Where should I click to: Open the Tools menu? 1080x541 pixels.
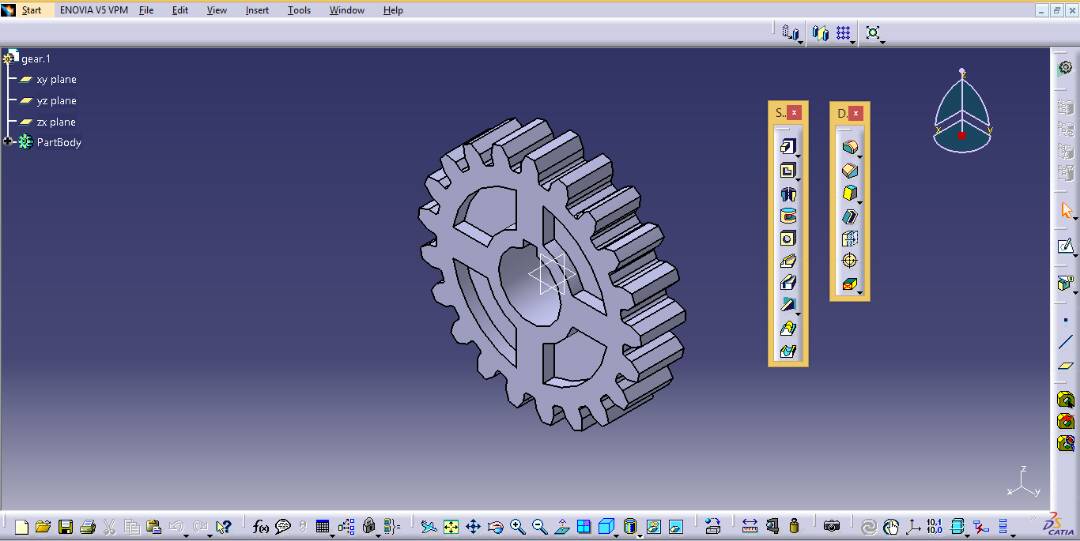click(x=299, y=10)
